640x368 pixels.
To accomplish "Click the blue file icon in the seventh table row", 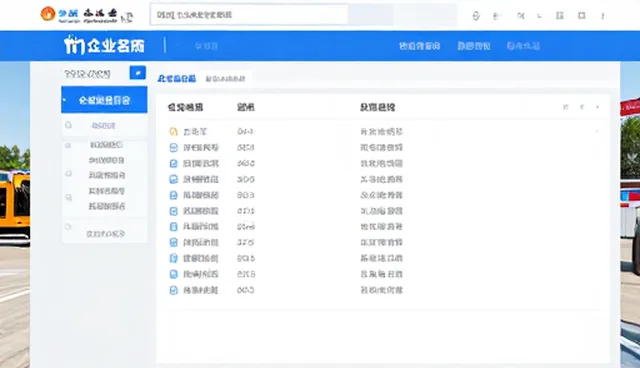I will pos(173,226).
